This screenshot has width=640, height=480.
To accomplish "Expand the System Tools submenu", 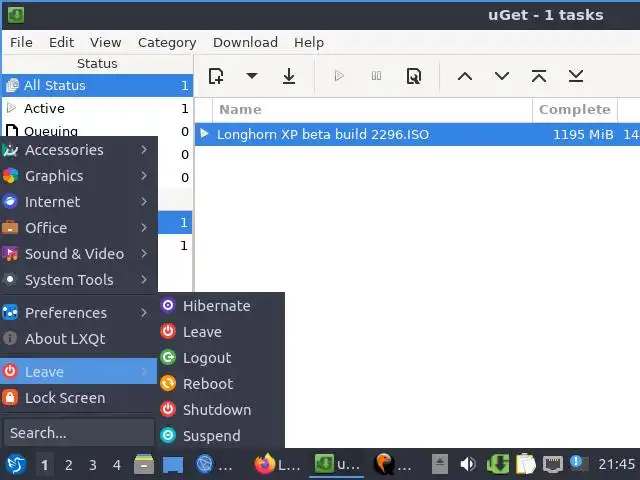I will (x=78, y=280).
